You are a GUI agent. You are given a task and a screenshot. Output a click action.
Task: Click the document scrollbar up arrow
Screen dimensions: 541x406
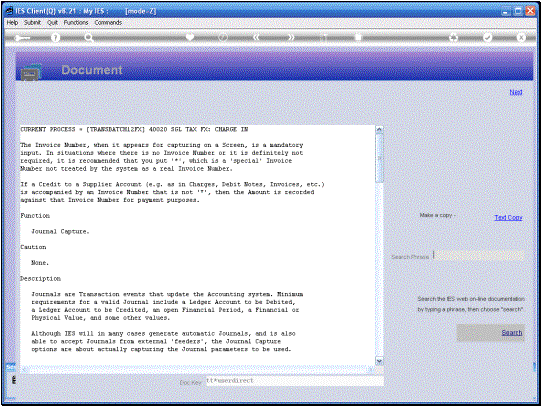pos(379,130)
